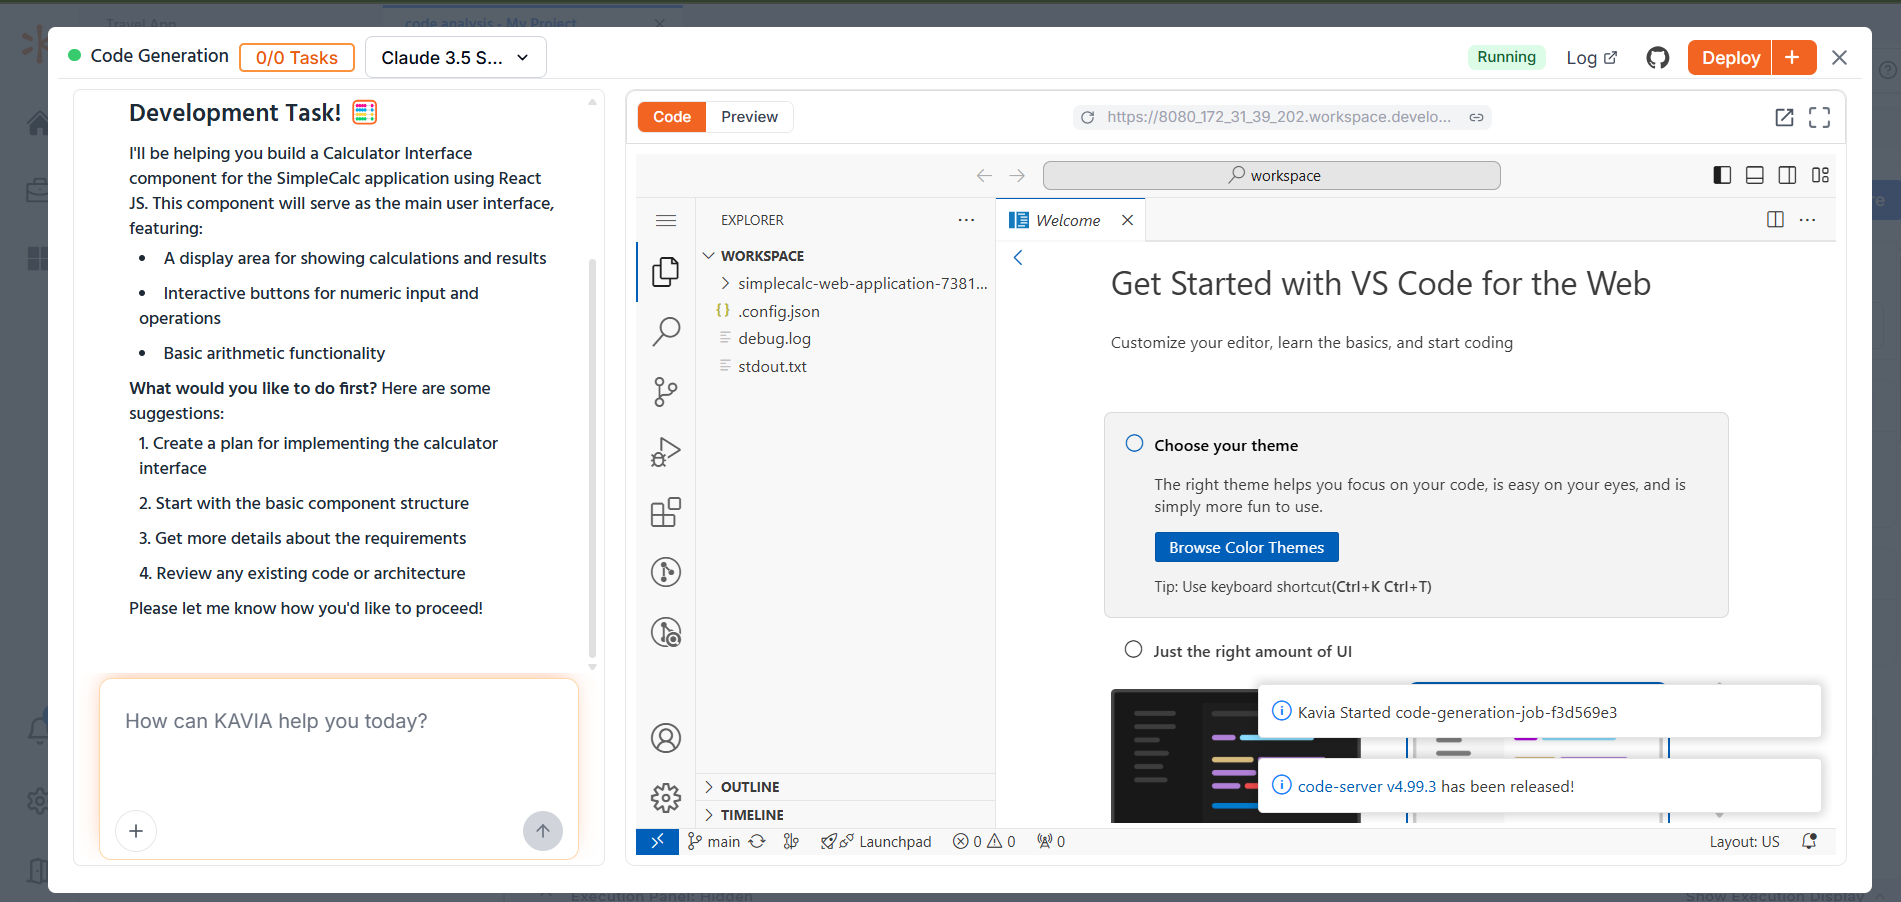Viewport: 1901px width, 902px height.
Task: Open the Log link
Action: pos(1591,58)
